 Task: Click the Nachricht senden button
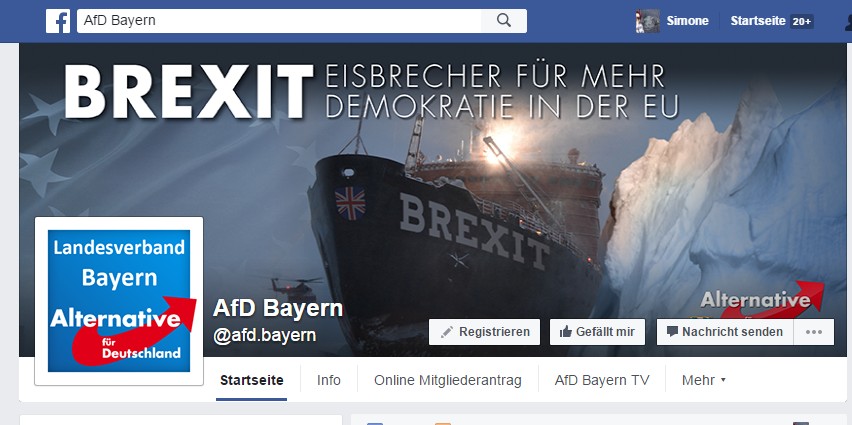pos(725,332)
